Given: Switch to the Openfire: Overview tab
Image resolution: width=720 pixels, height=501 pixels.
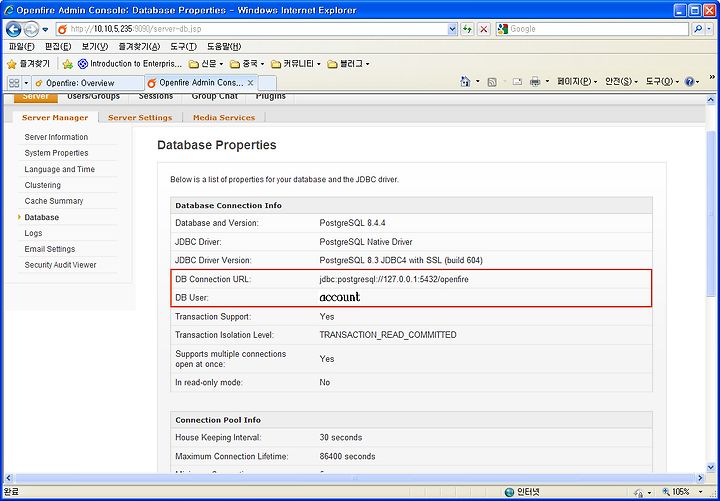Looking at the screenshot, I should 88,83.
